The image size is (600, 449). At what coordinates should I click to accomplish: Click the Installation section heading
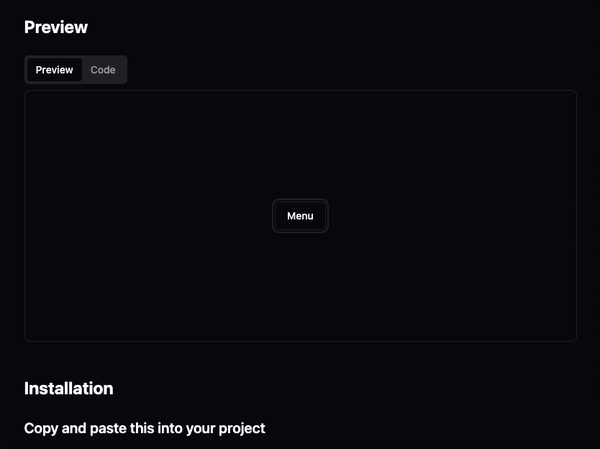[x=68, y=389]
